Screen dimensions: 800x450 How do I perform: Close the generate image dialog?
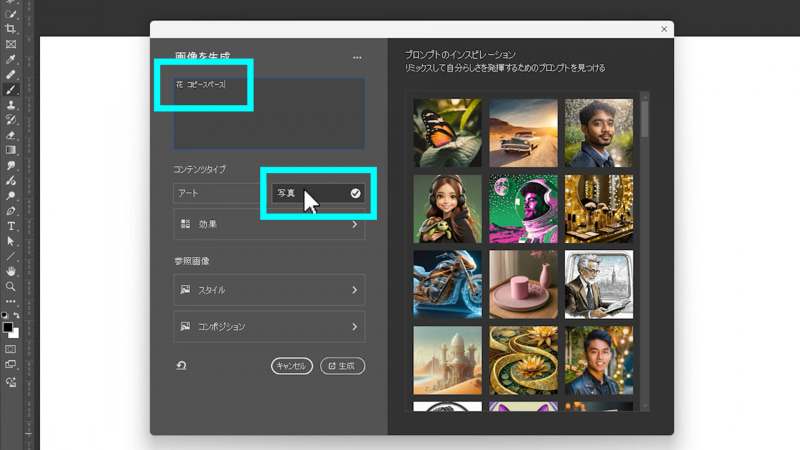664,29
